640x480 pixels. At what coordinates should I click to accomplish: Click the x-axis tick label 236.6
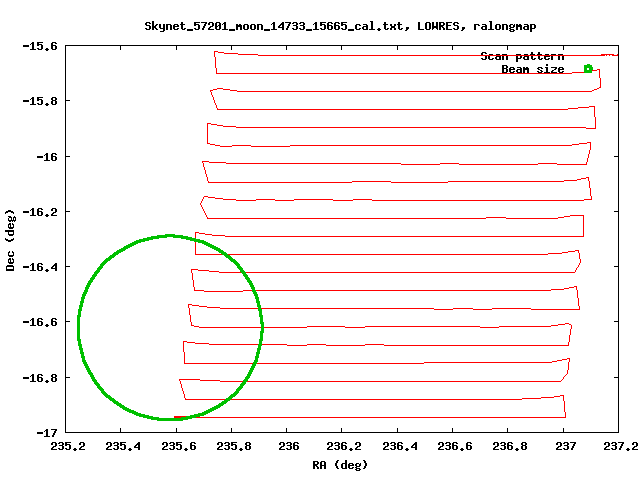tap(455, 446)
